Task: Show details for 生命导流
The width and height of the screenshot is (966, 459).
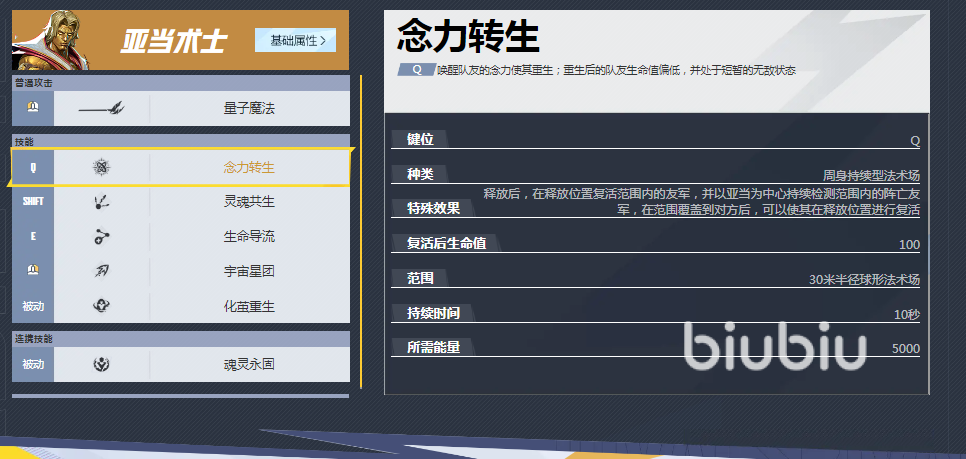Action: tap(249, 236)
